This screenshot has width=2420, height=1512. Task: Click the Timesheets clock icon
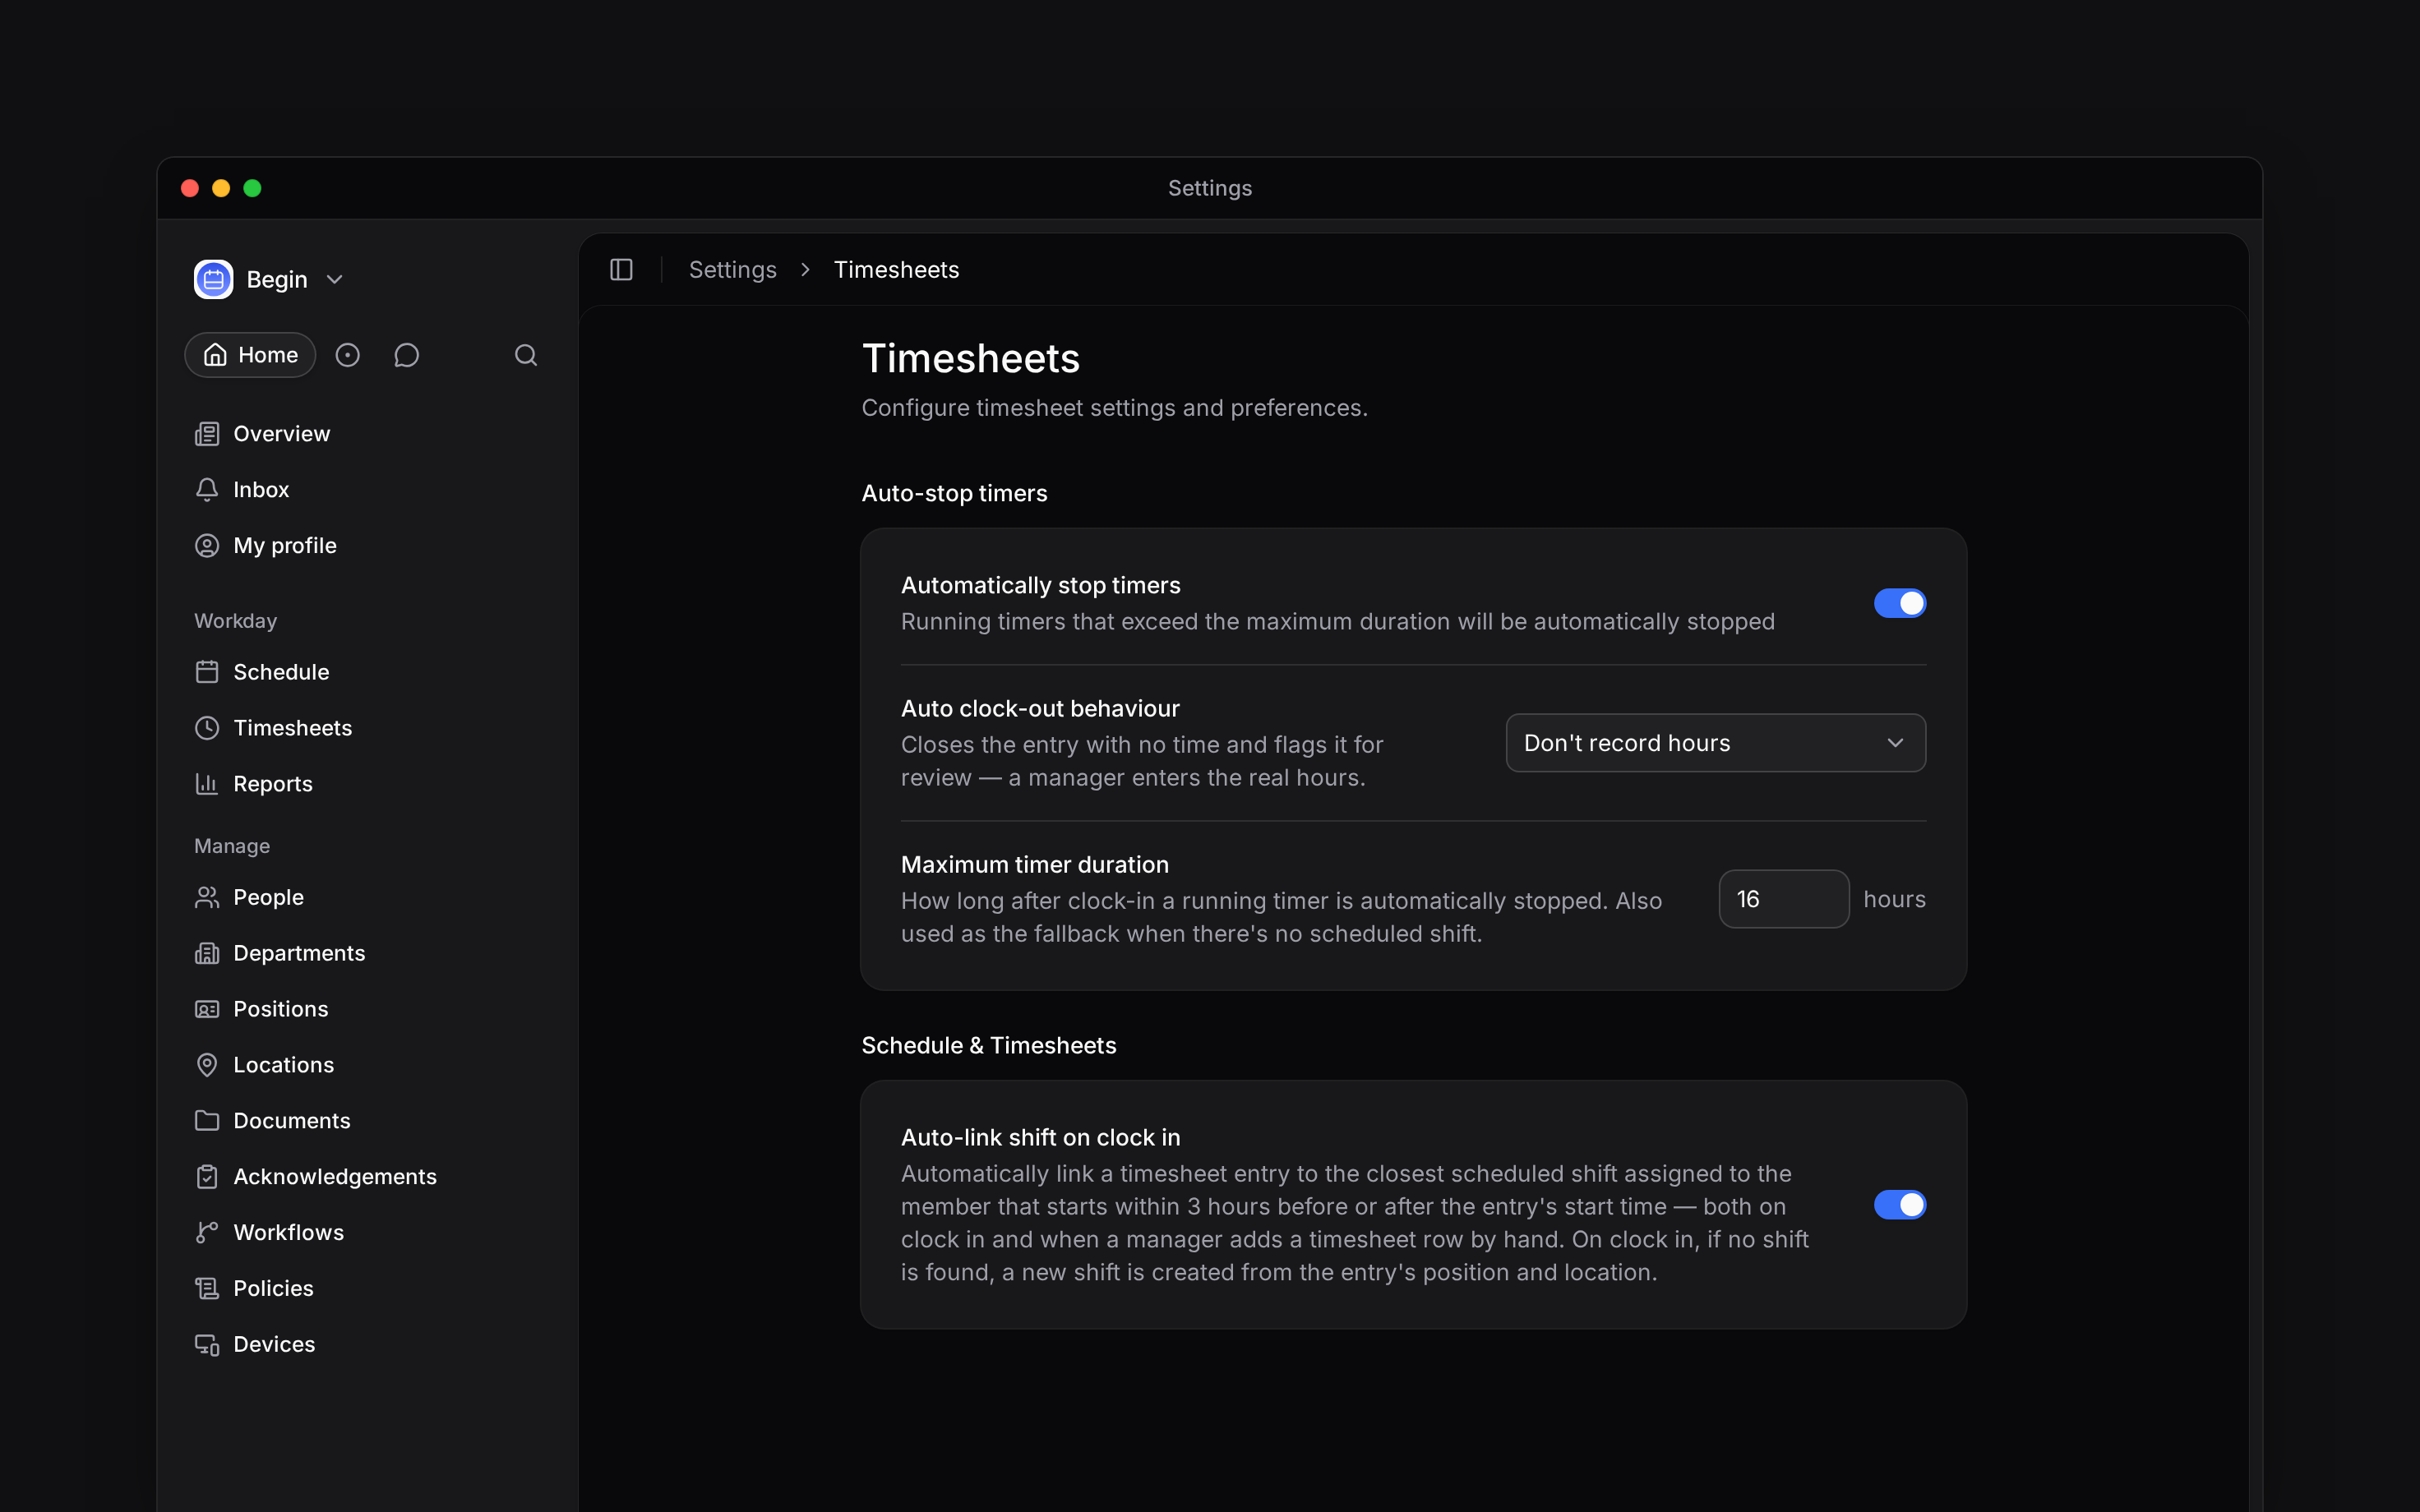207,728
